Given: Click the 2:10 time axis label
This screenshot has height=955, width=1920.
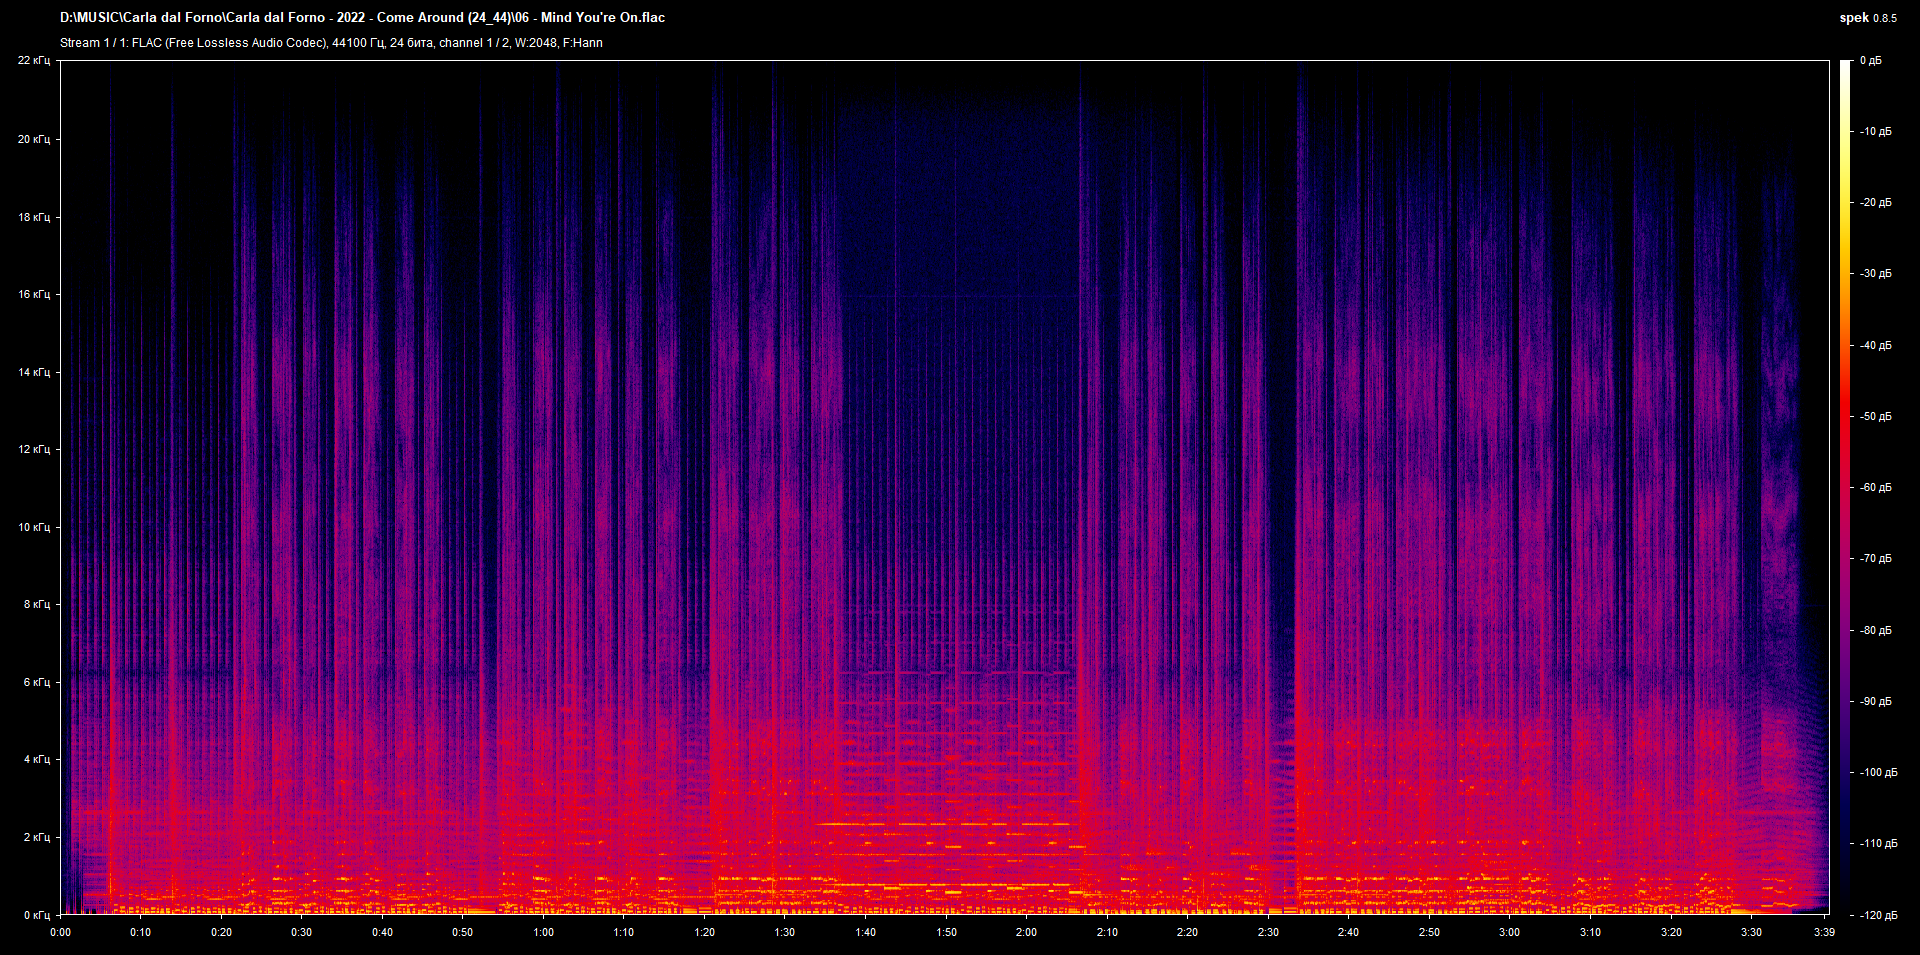Looking at the screenshot, I should (x=1107, y=932).
